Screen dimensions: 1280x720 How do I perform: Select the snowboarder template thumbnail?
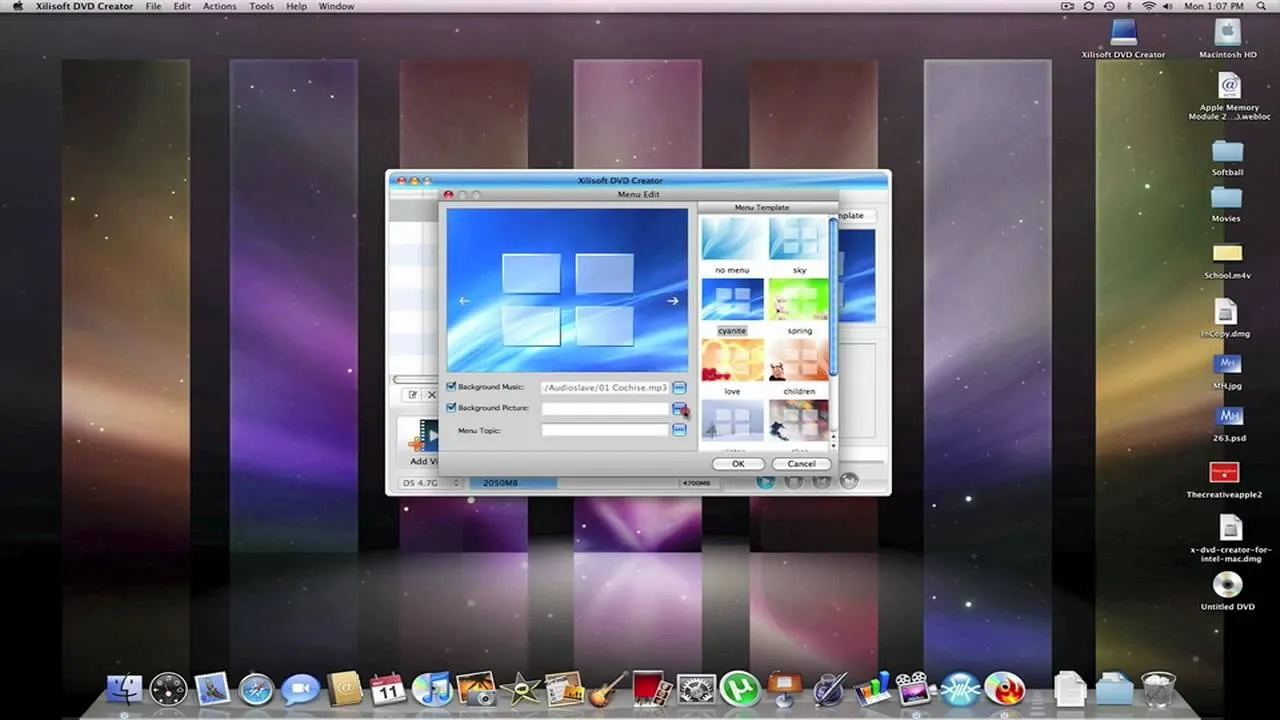(798, 421)
